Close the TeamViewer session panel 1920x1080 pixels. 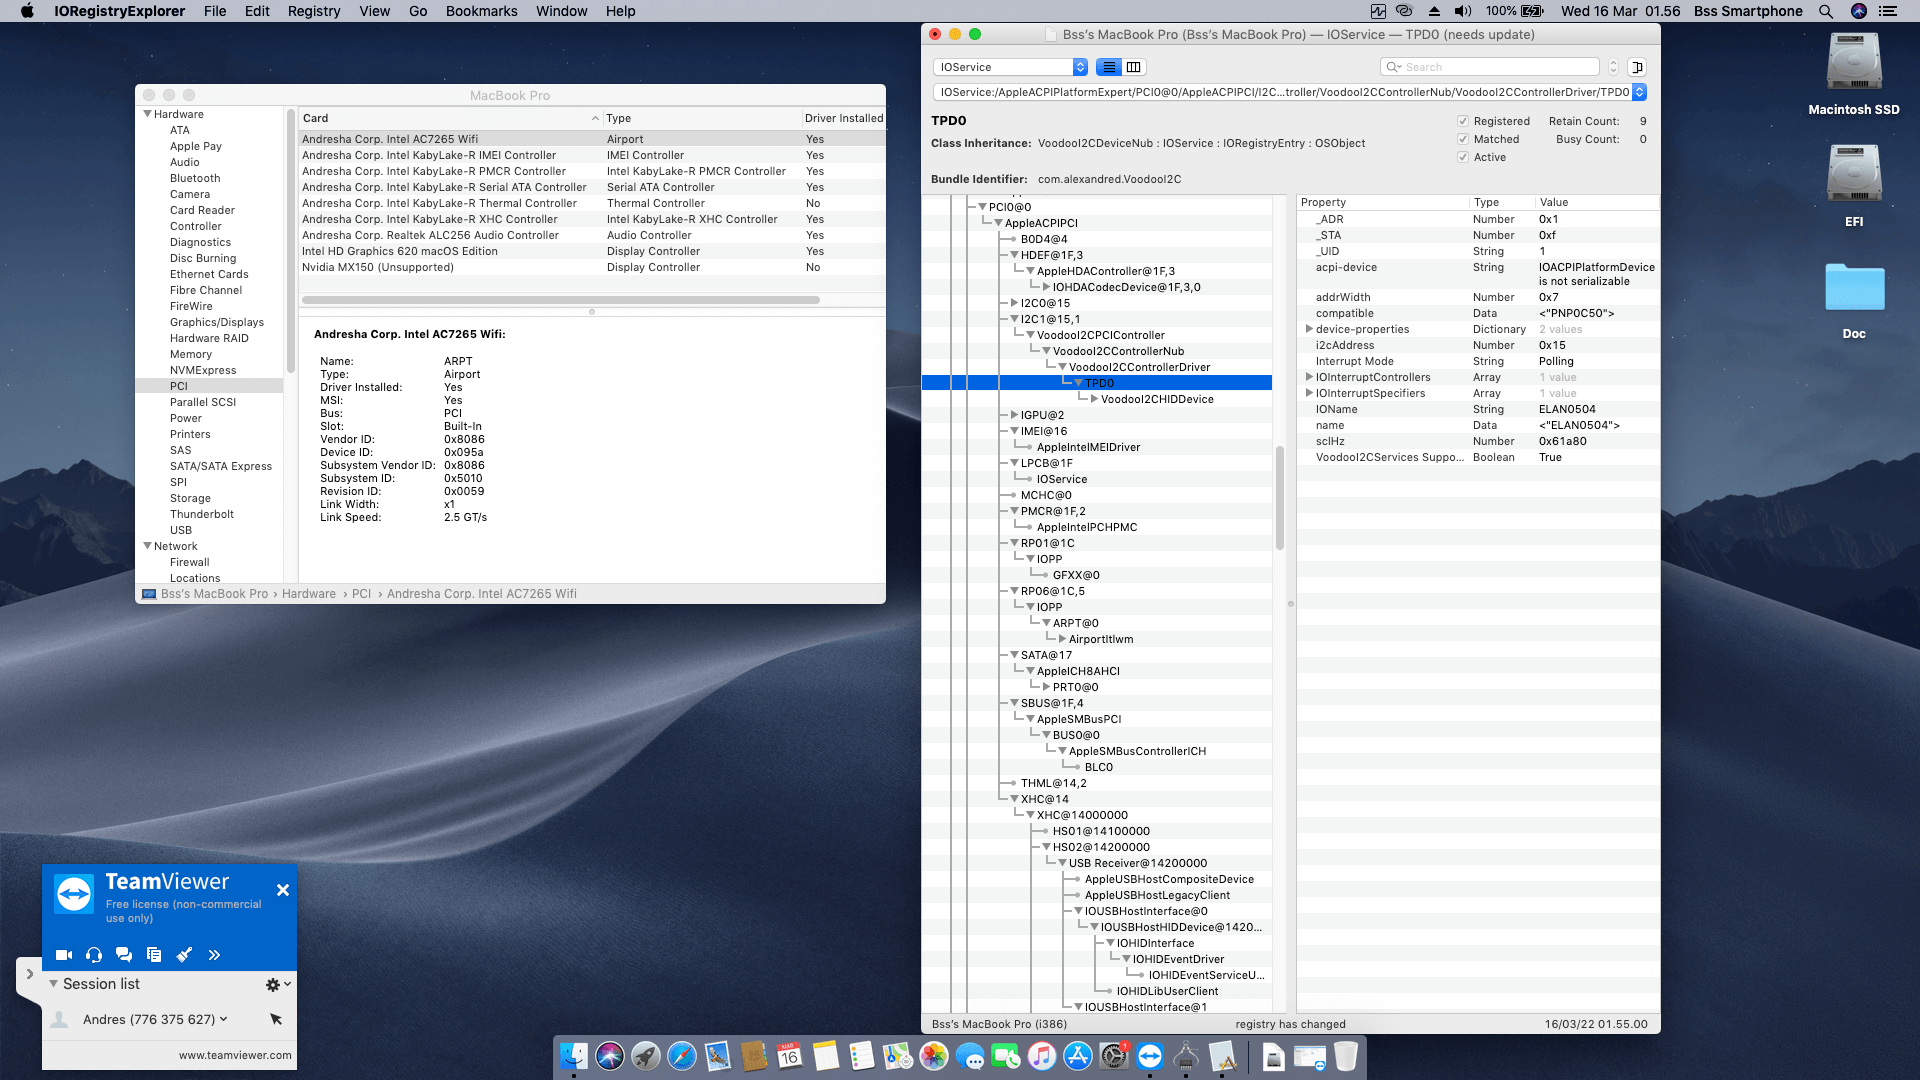(283, 890)
